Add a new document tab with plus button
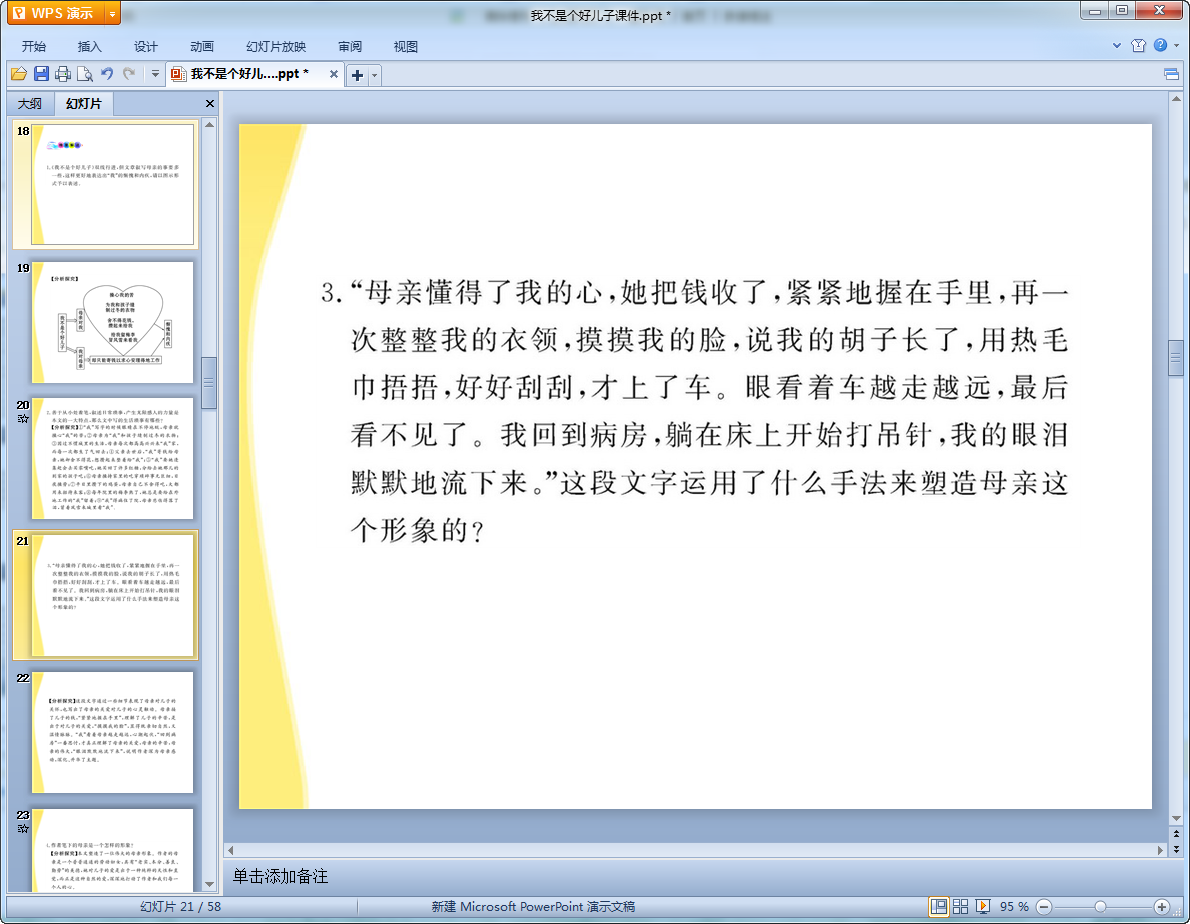 [357, 75]
